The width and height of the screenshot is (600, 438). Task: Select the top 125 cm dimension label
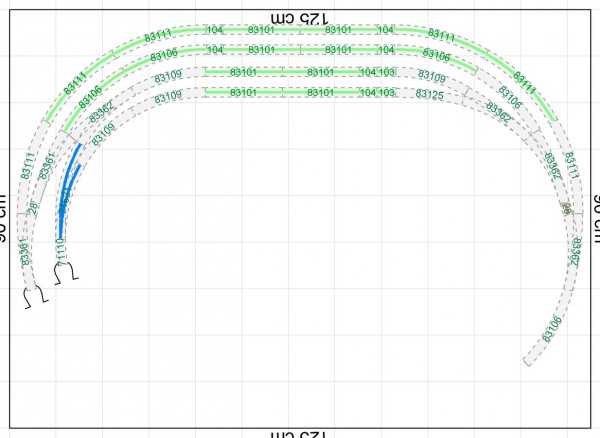(x=300, y=18)
